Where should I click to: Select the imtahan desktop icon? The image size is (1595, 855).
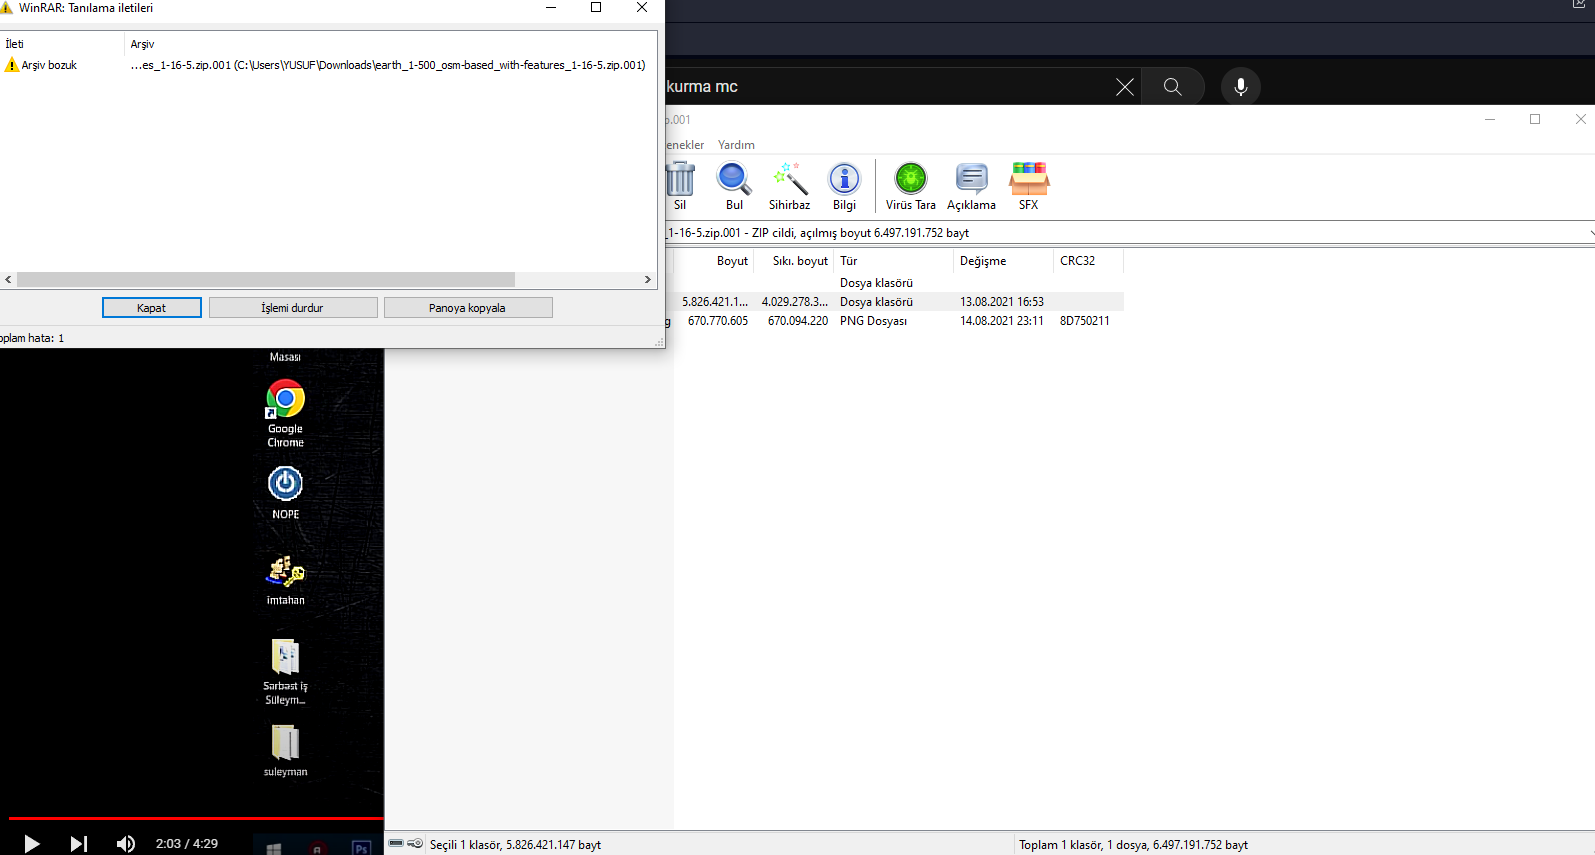285,580
